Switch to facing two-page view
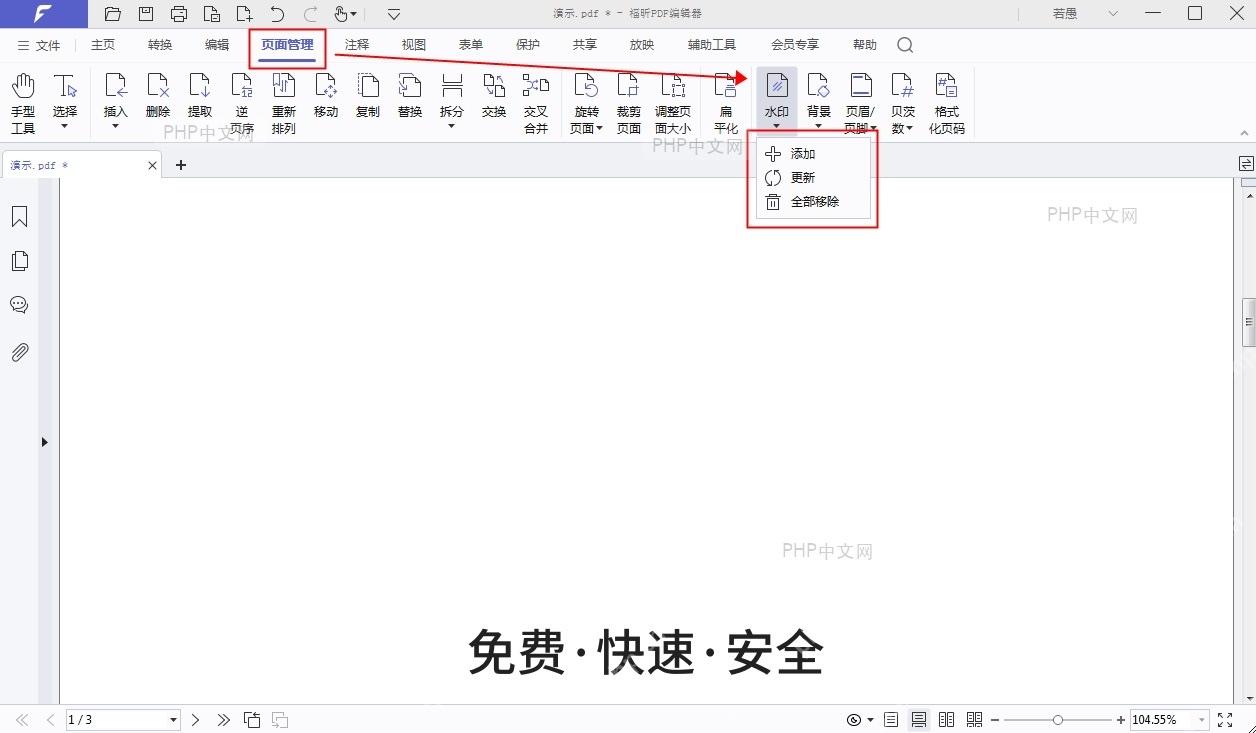Image resolution: width=1256 pixels, height=733 pixels. click(x=946, y=720)
